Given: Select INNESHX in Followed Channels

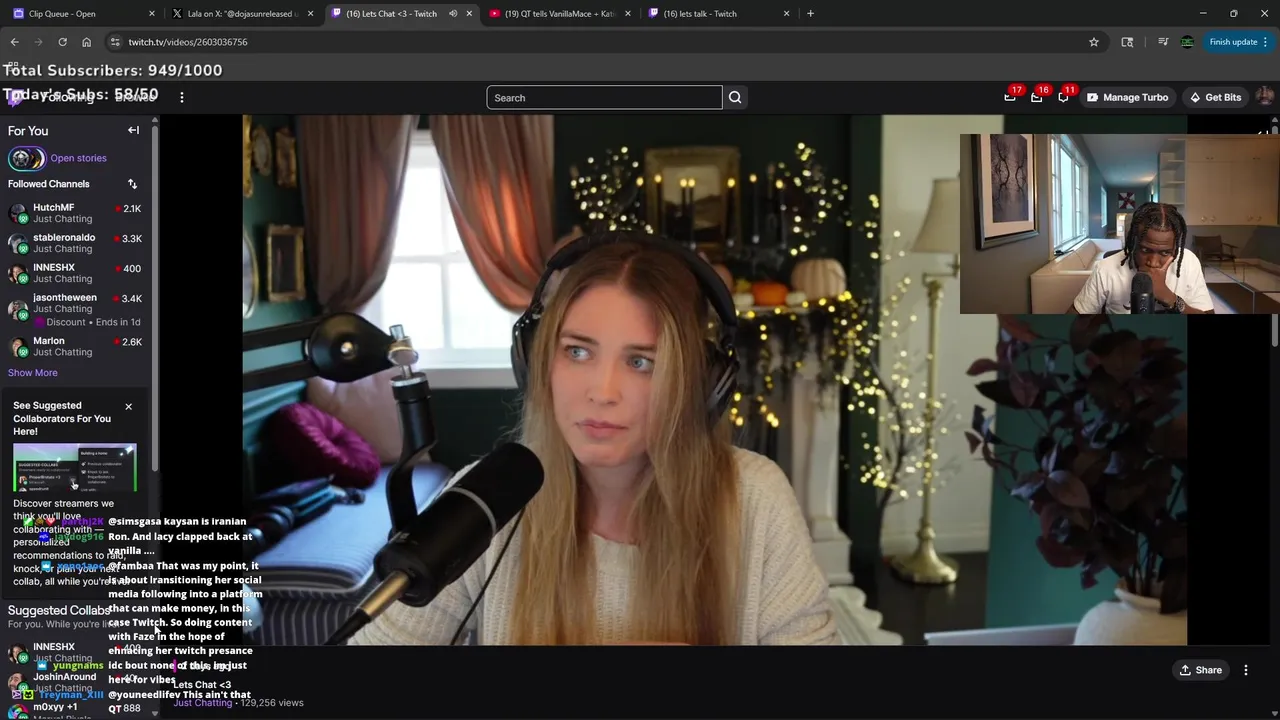Looking at the screenshot, I should coord(76,273).
